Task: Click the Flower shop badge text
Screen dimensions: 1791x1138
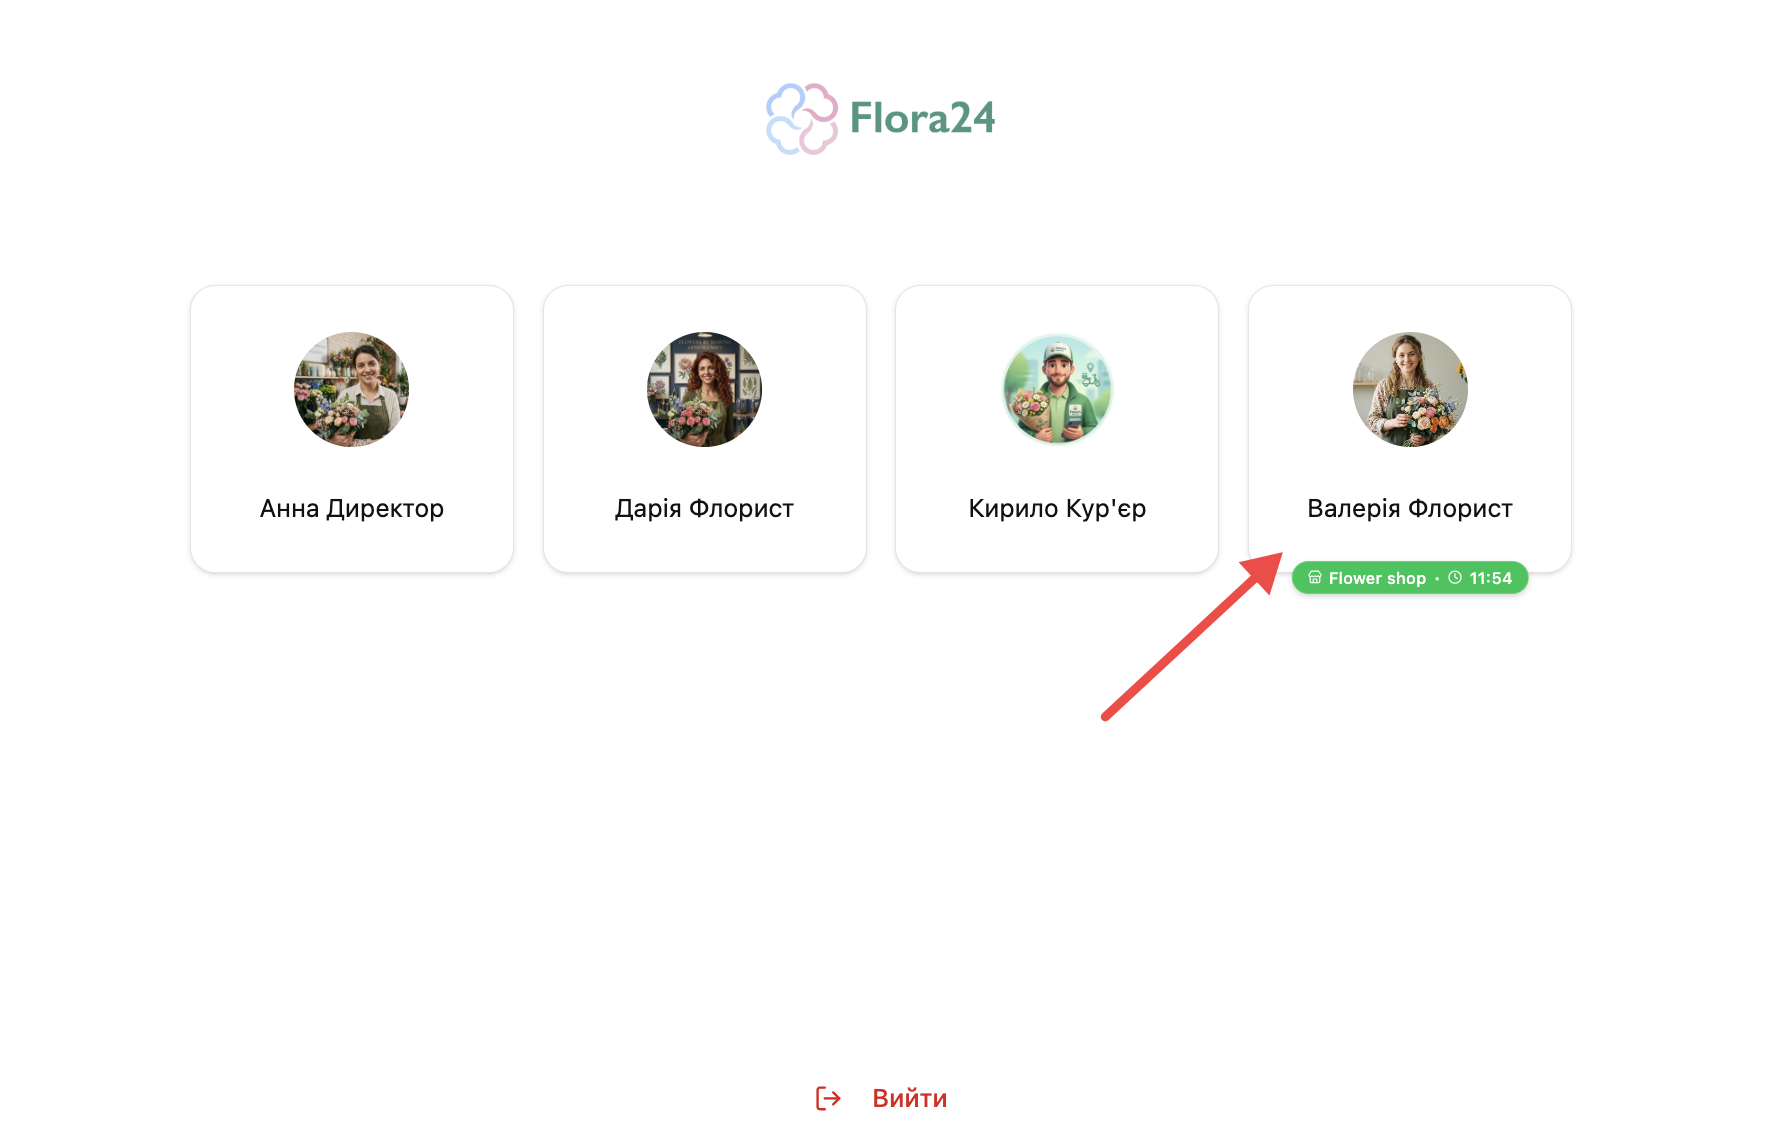Action: click(1377, 578)
